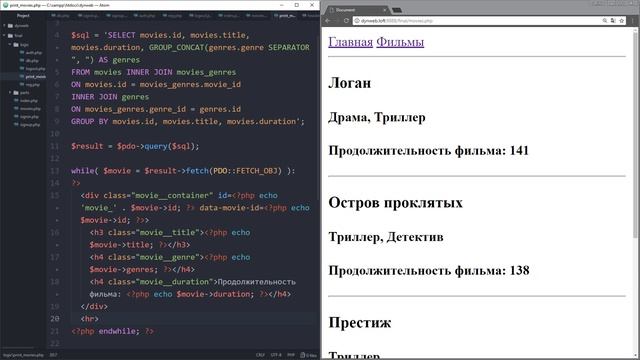Place cursor on $result = $pdo->query line
This screenshot has width=640, height=360.
coord(135,146)
